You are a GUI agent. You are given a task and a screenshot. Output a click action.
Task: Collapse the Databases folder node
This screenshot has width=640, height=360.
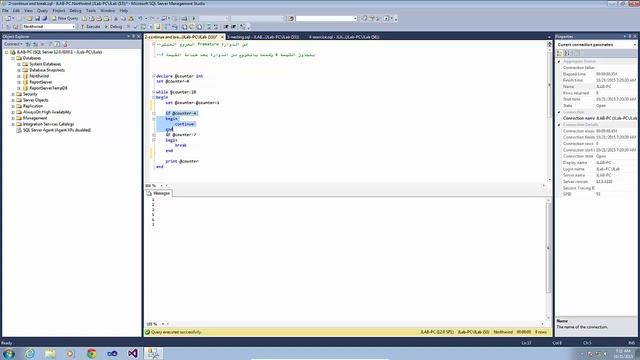click(13, 58)
